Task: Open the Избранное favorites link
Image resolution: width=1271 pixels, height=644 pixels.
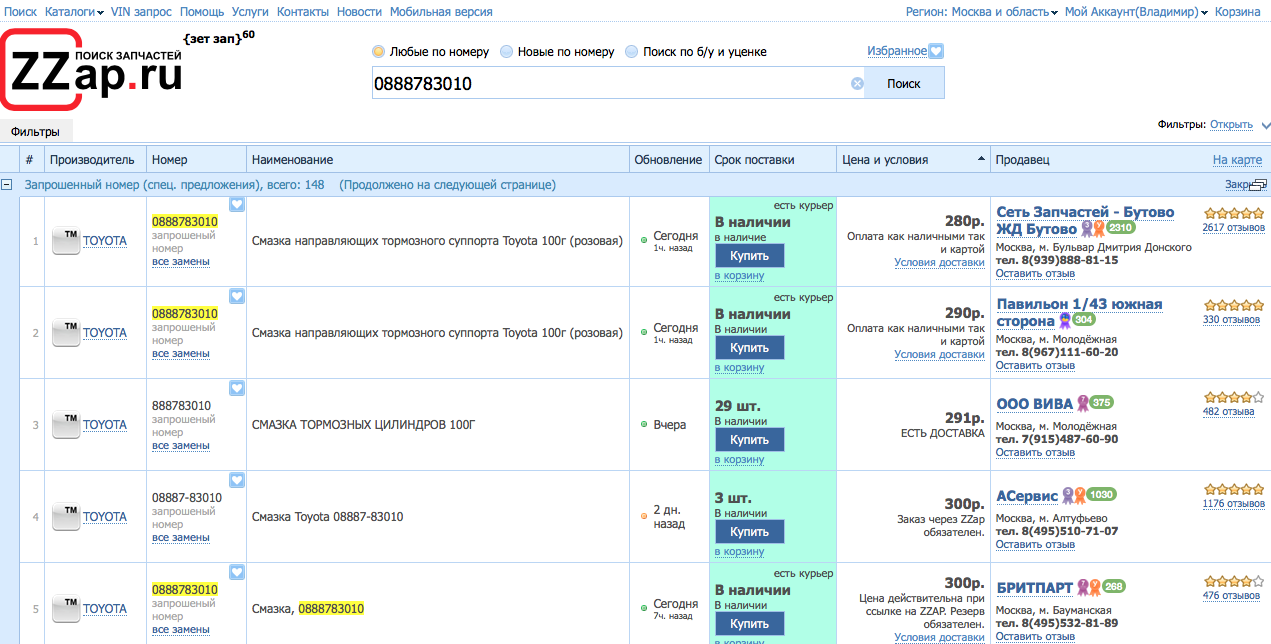Action: tap(897, 51)
